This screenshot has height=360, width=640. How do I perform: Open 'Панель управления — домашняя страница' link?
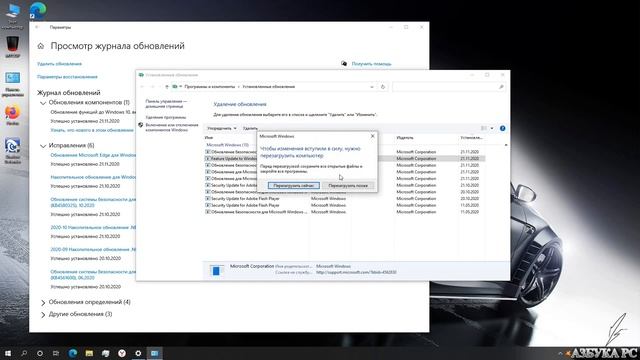(x=166, y=103)
